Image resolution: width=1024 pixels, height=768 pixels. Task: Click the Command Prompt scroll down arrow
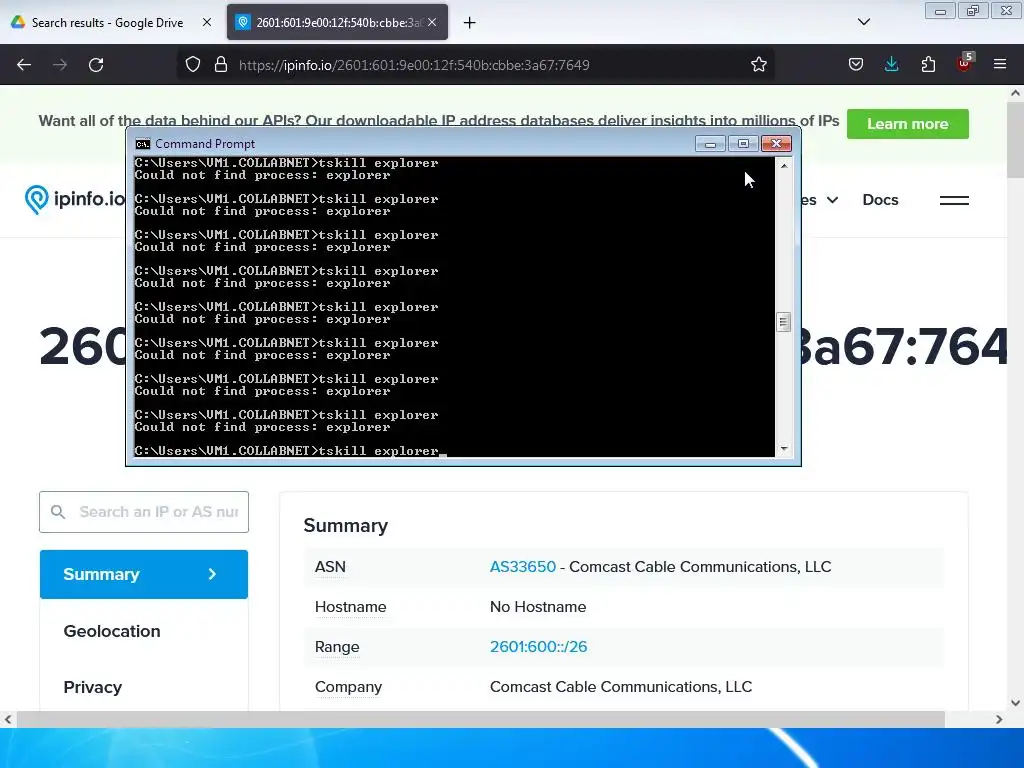tap(784, 449)
